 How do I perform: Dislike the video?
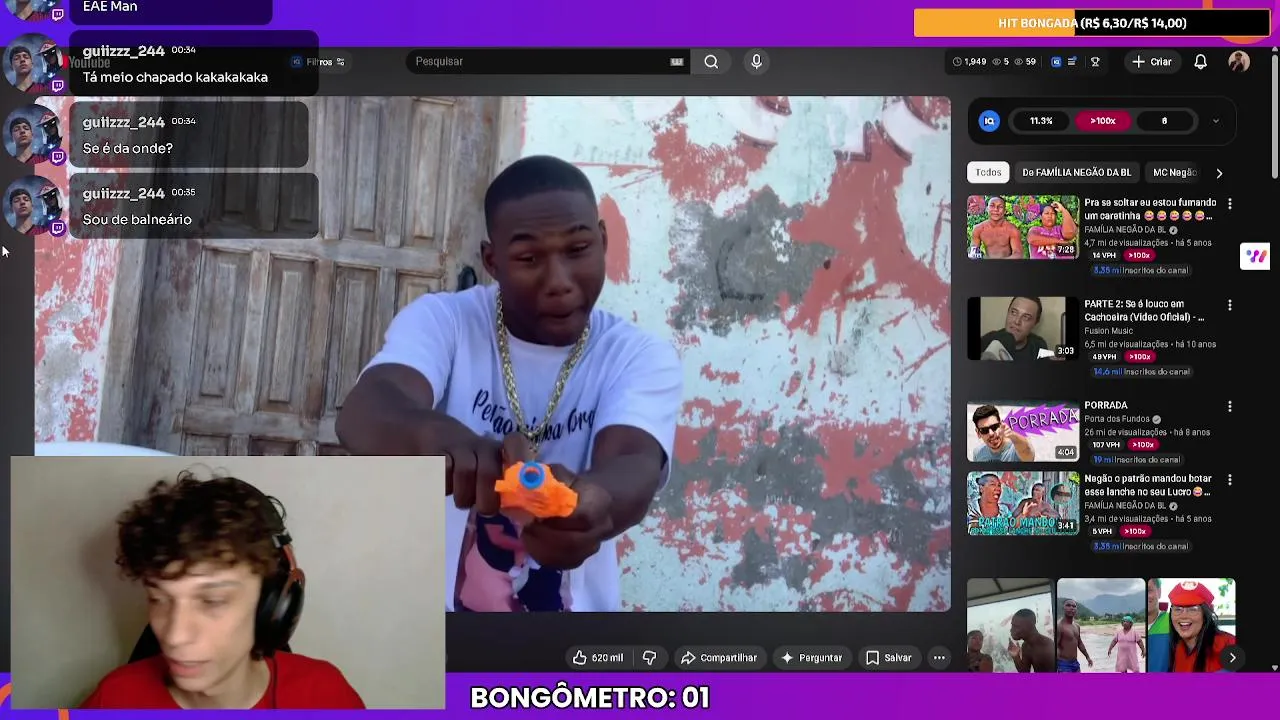point(649,658)
